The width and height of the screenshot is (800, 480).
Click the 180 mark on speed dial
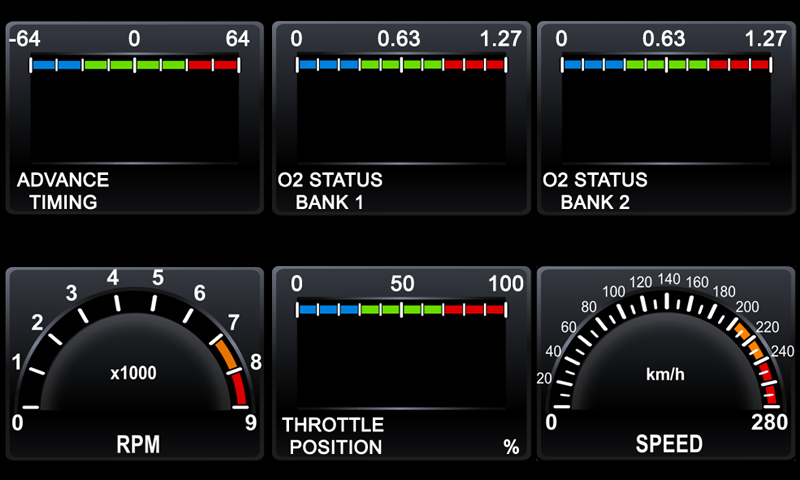click(x=724, y=292)
